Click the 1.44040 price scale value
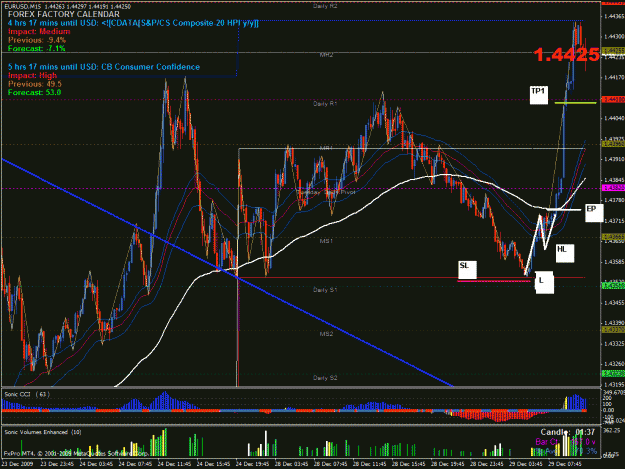This screenshot has width=625, height=469. [x=614, y=118]
